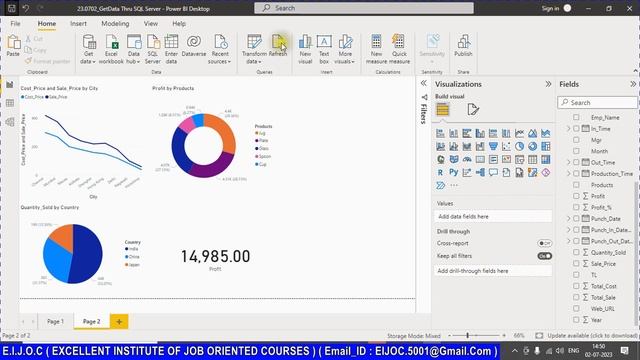Expand the Punch_Date field
640x360 pixels.
coord(569,219)
